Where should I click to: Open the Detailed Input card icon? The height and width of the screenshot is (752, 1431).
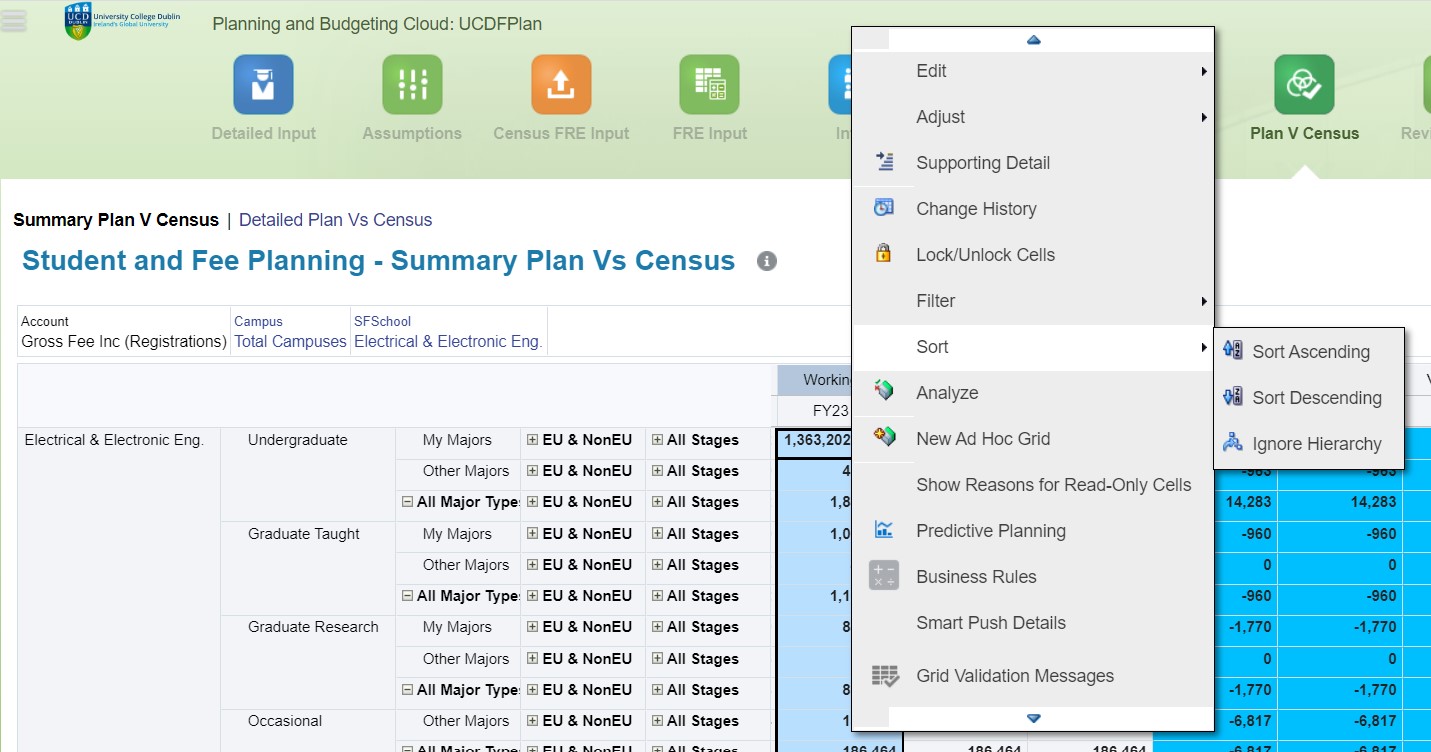(x=263, y=85)
